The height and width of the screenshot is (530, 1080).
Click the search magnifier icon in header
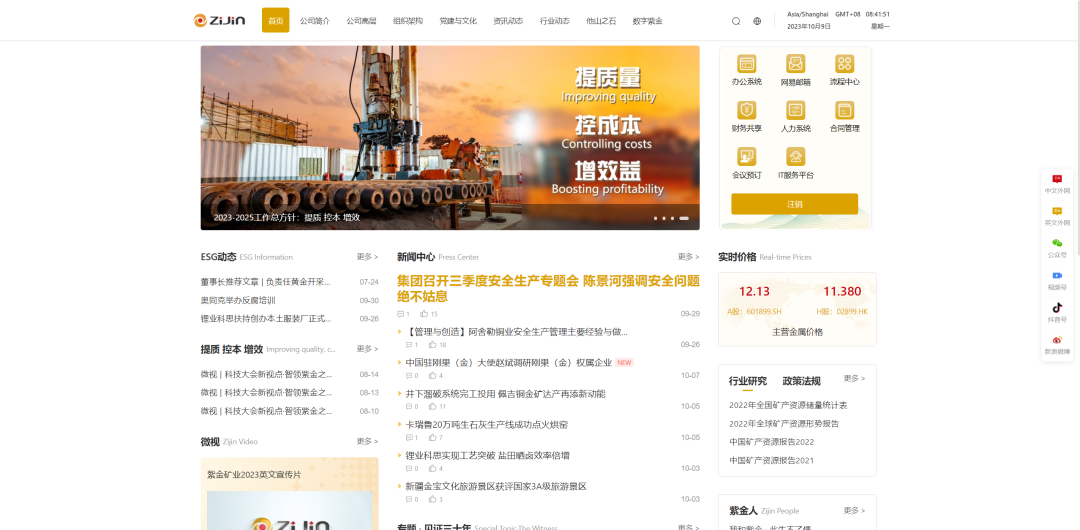coord(736,21)
